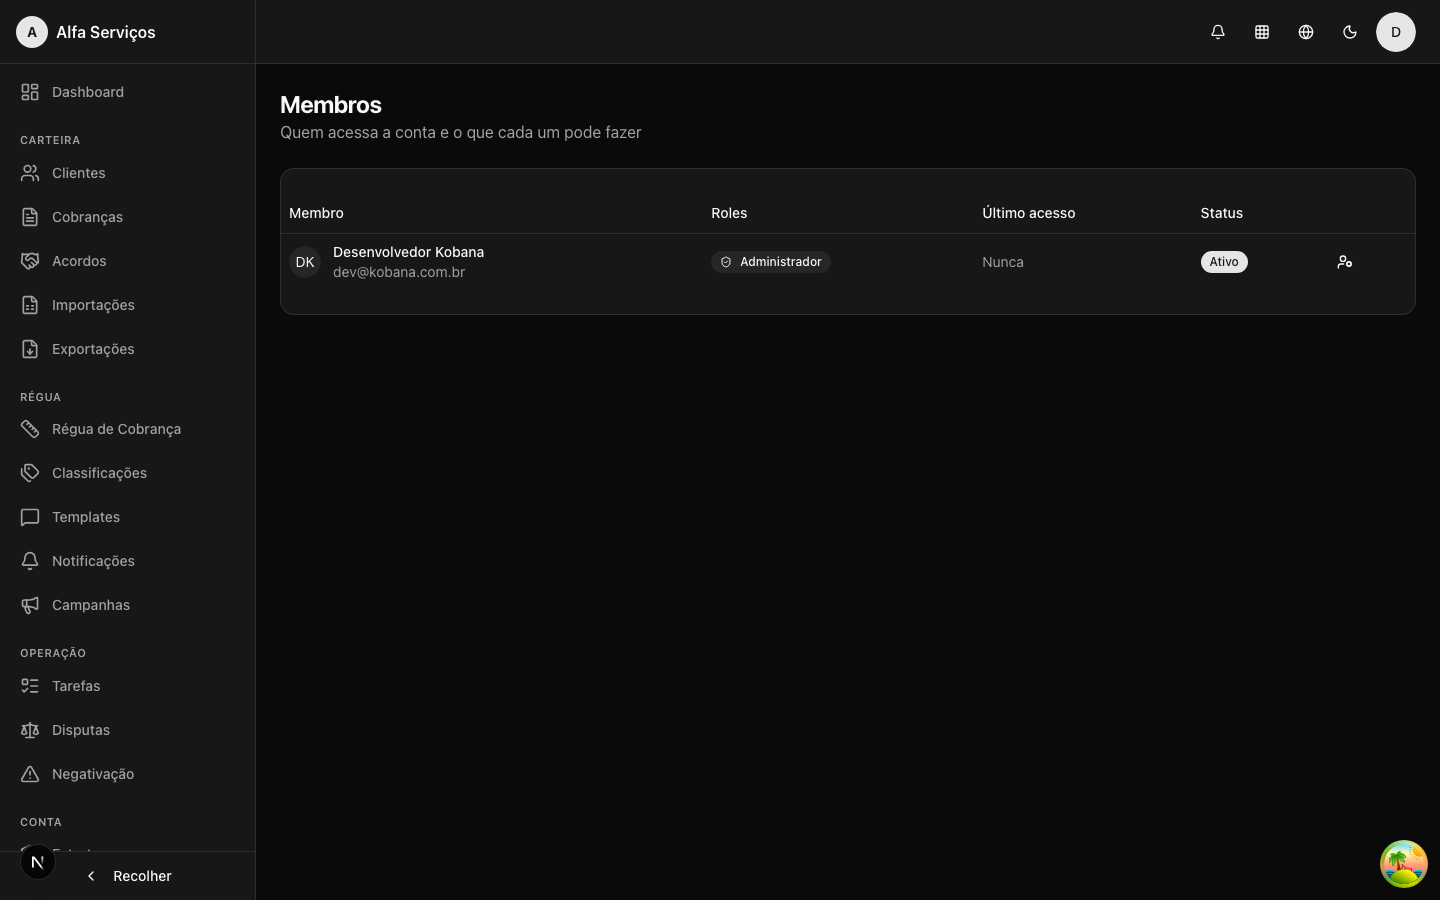Screen dimensions: 1440x900
Task: Go to Dashboard menu label
Action: 88,92
